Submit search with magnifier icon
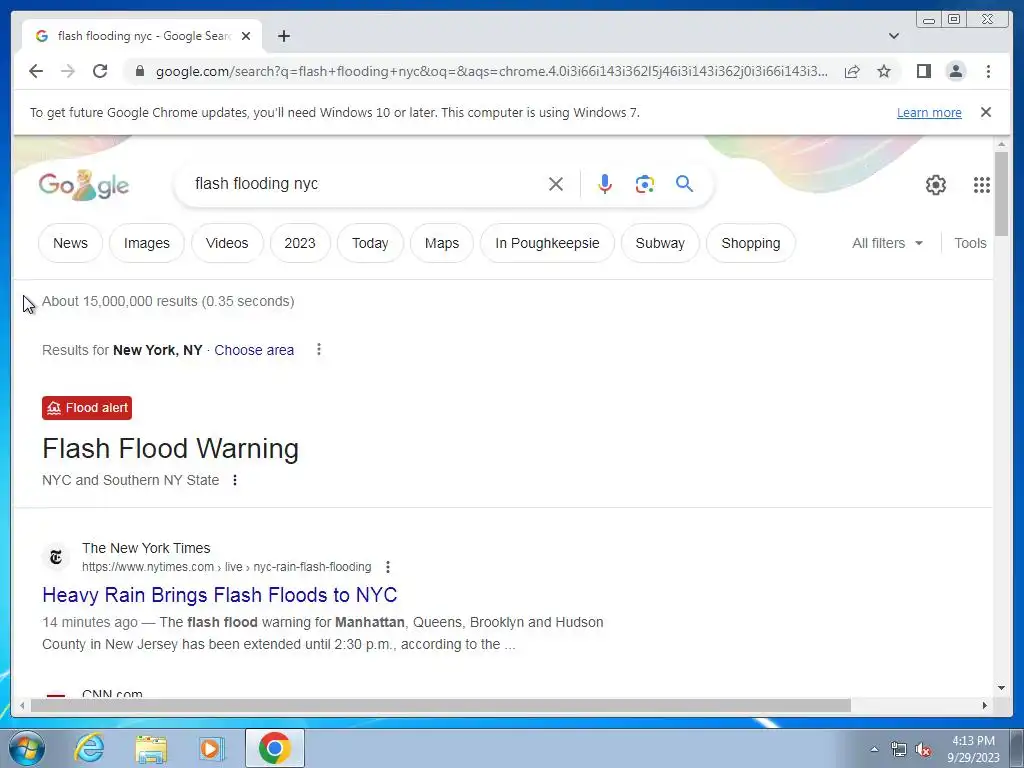Screen dimensions: 1024x768 (684, 184)
